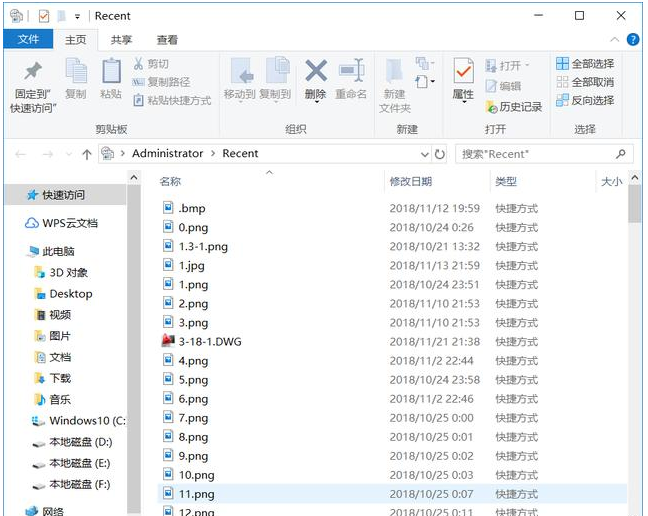Click the Rename (重命名) icon
The height and width of the screenshot is (516, 648).
(x=351, y=70)
